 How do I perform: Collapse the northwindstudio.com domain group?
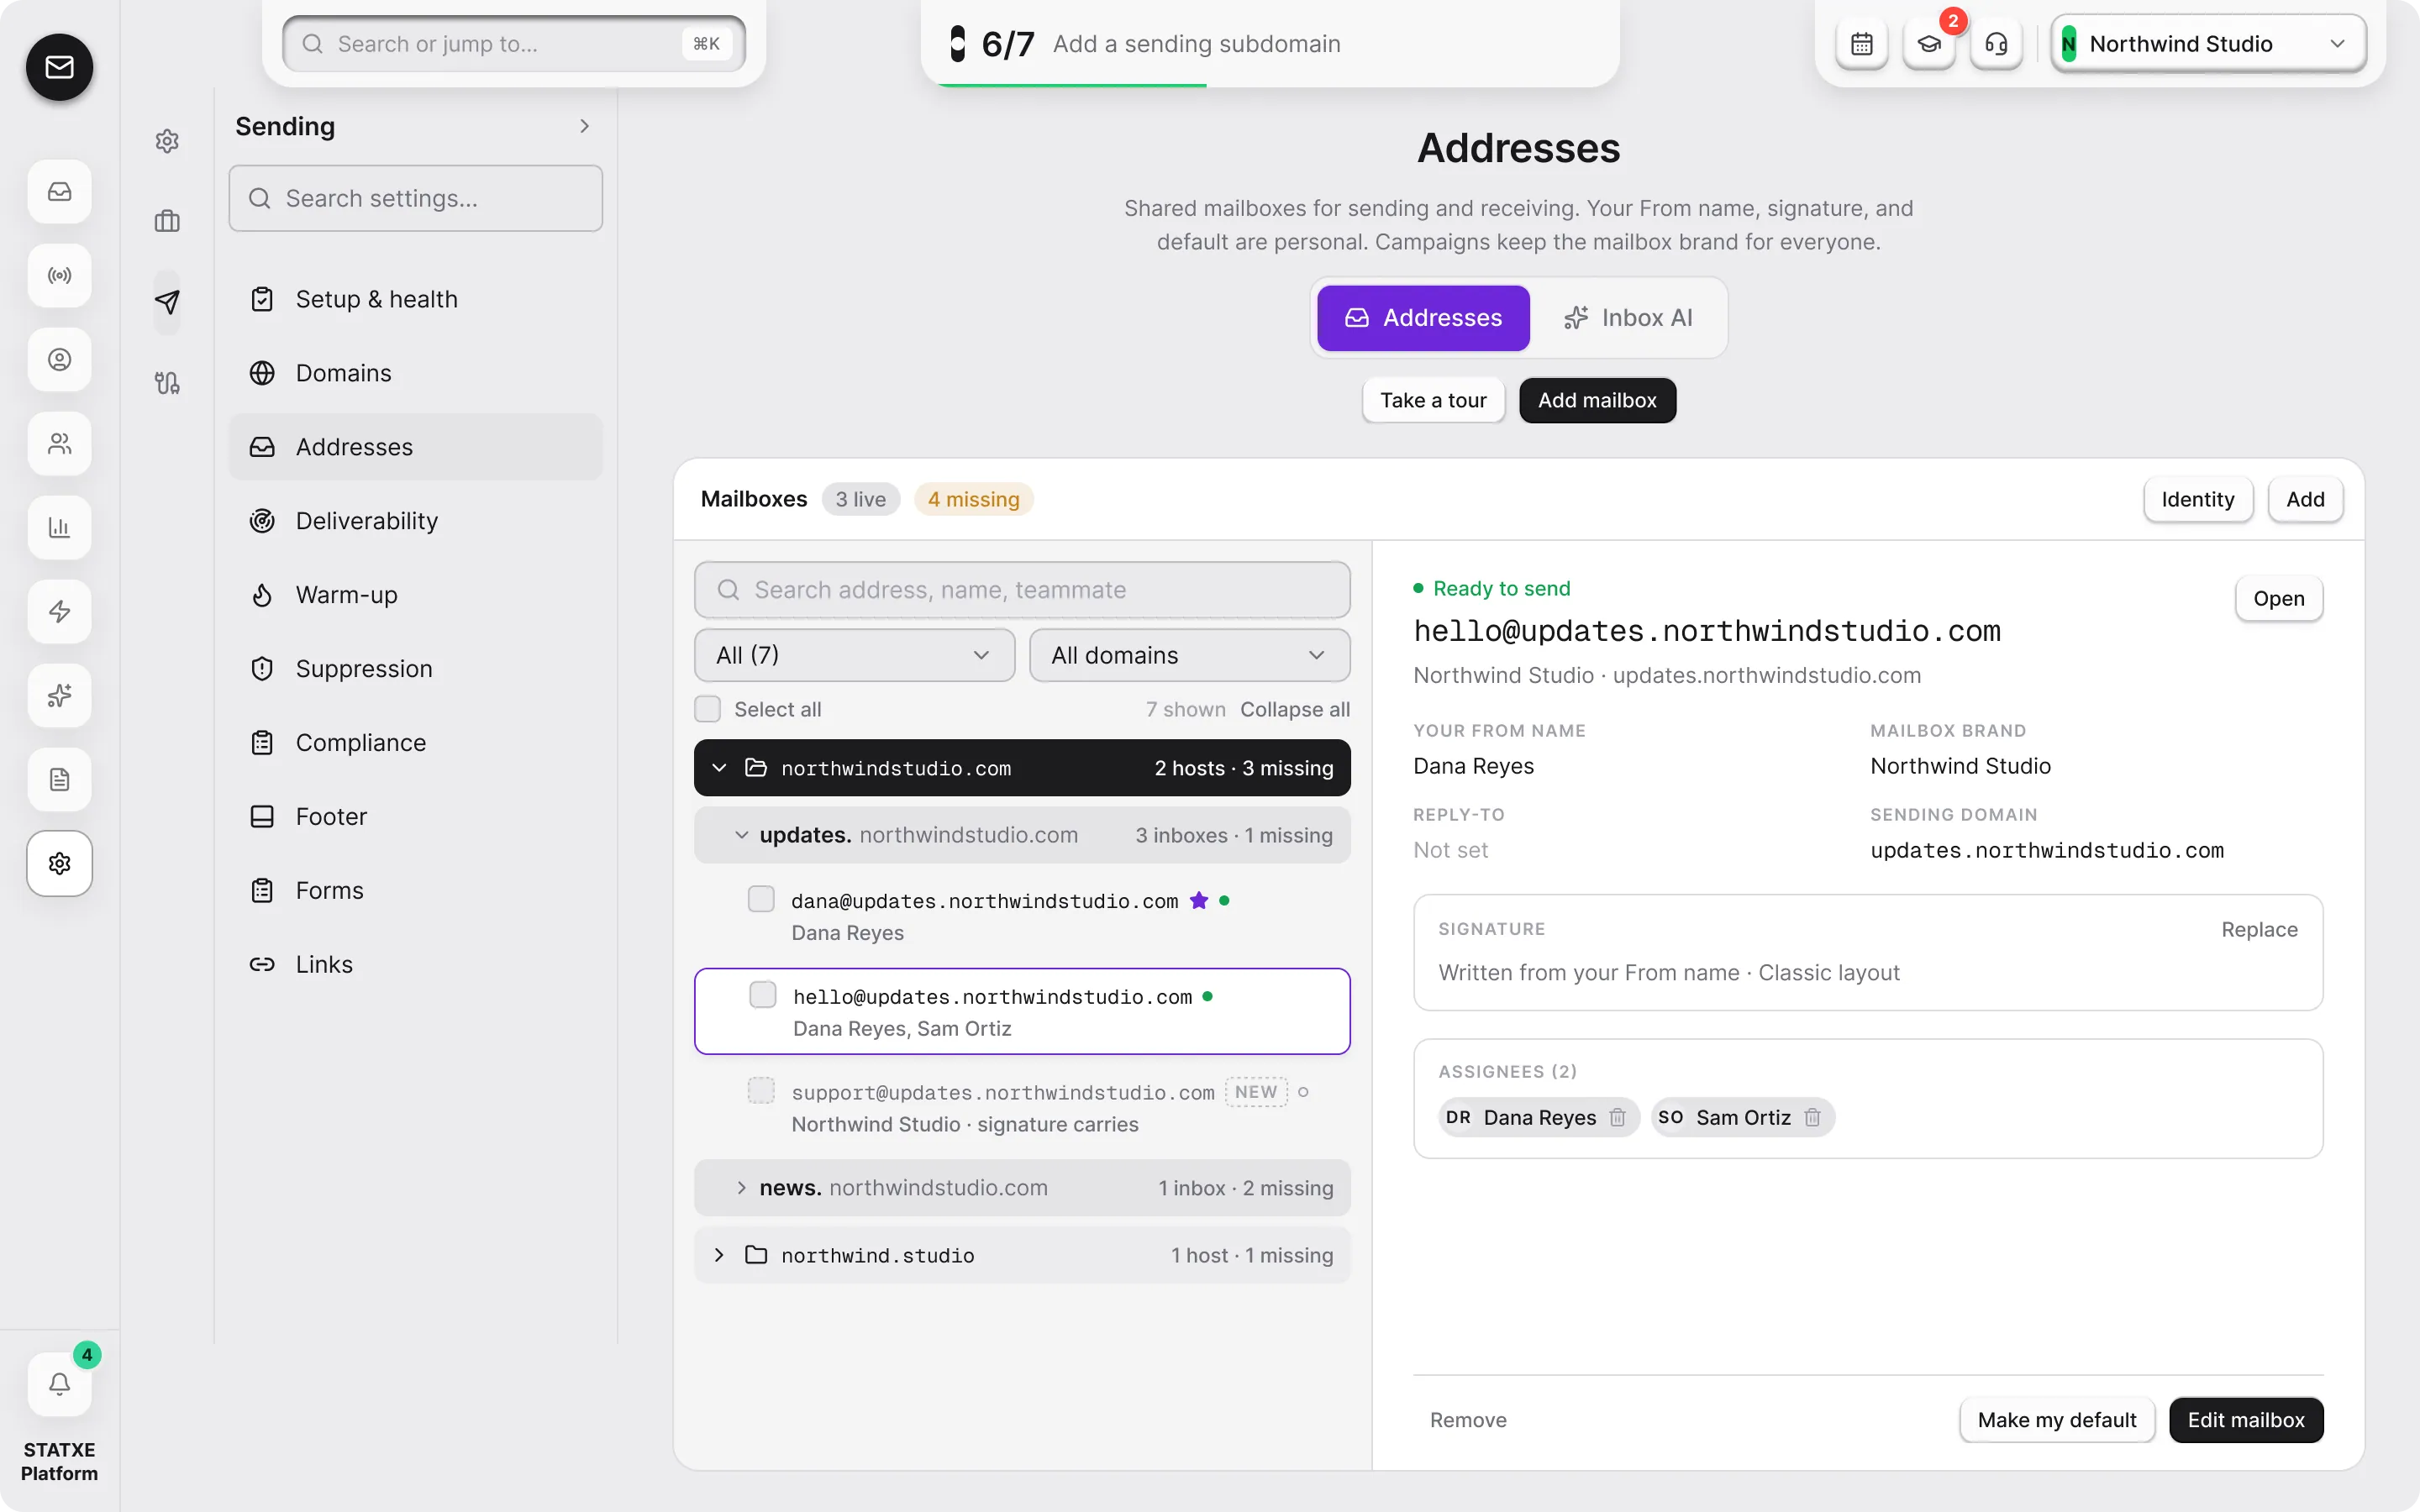click(x=719, y=768)
